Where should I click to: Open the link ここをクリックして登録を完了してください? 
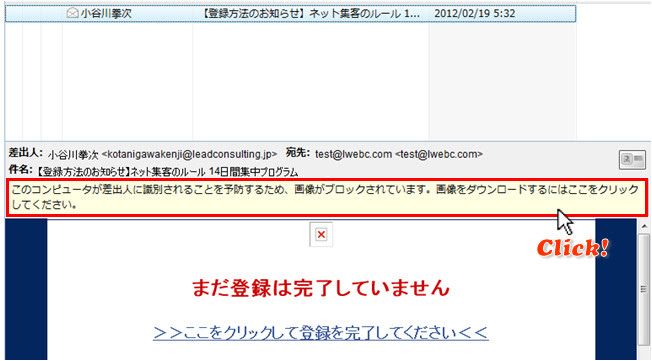point(321,333)
